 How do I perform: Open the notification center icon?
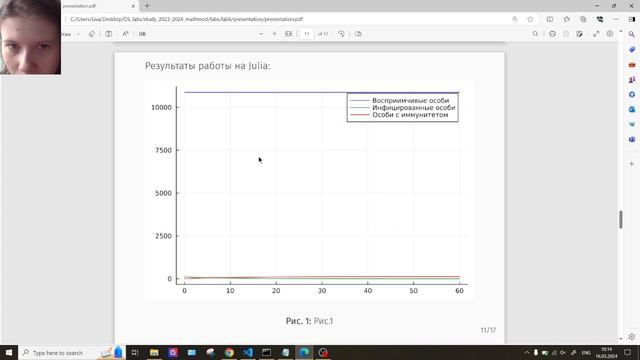pos(628,352)
